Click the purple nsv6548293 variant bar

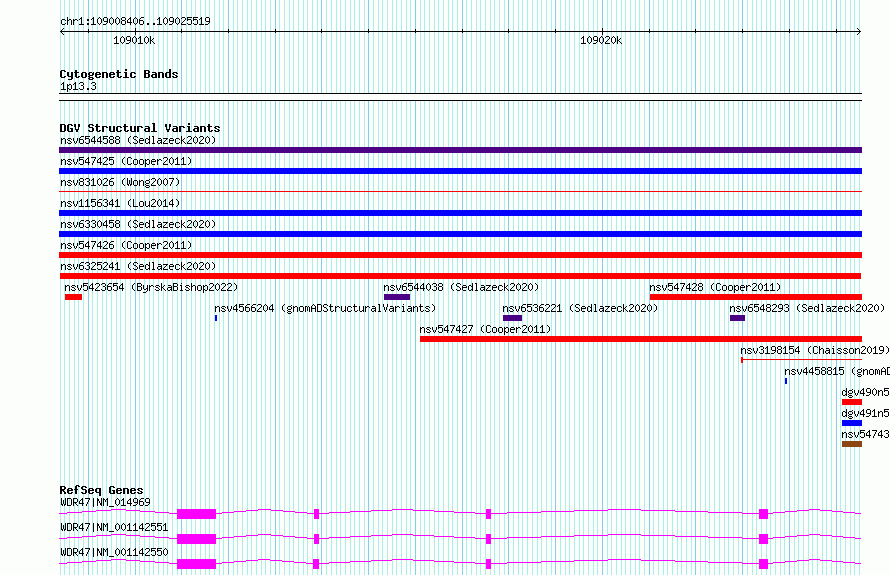coord(737,318)
